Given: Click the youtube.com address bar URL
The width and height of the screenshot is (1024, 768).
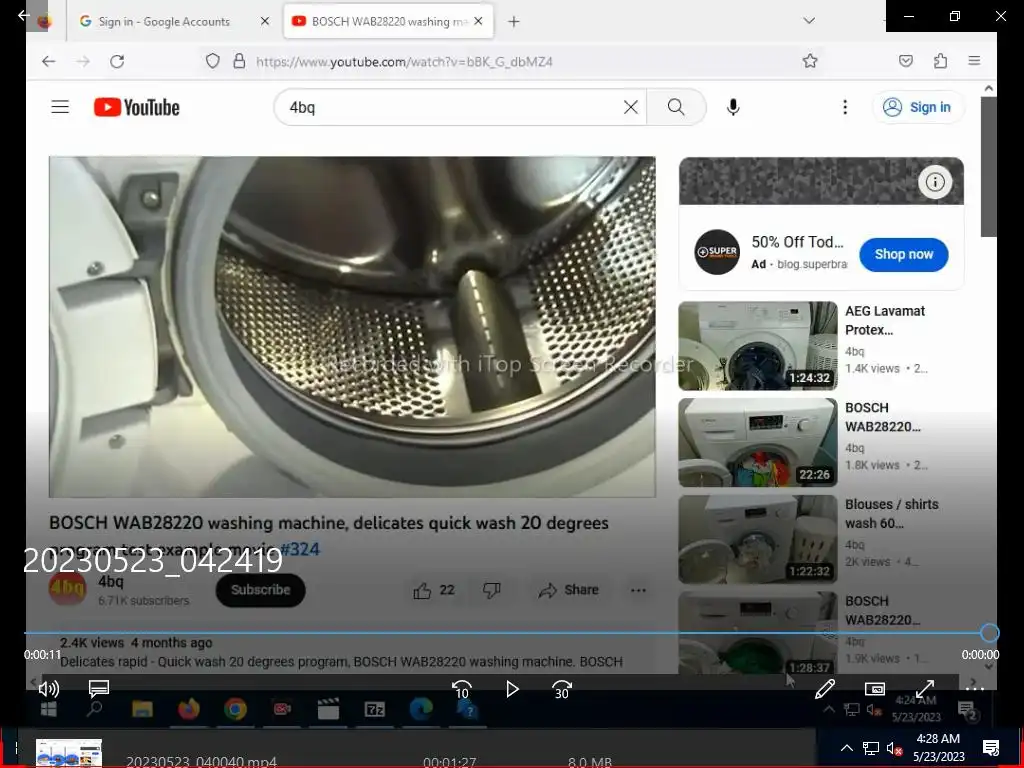Looking at the screenshot, I should point(404,61).
